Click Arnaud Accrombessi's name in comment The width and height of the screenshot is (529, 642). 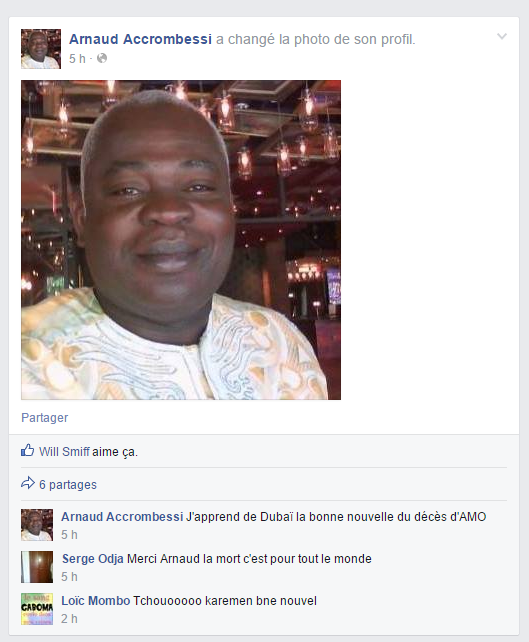click(122, 517)
